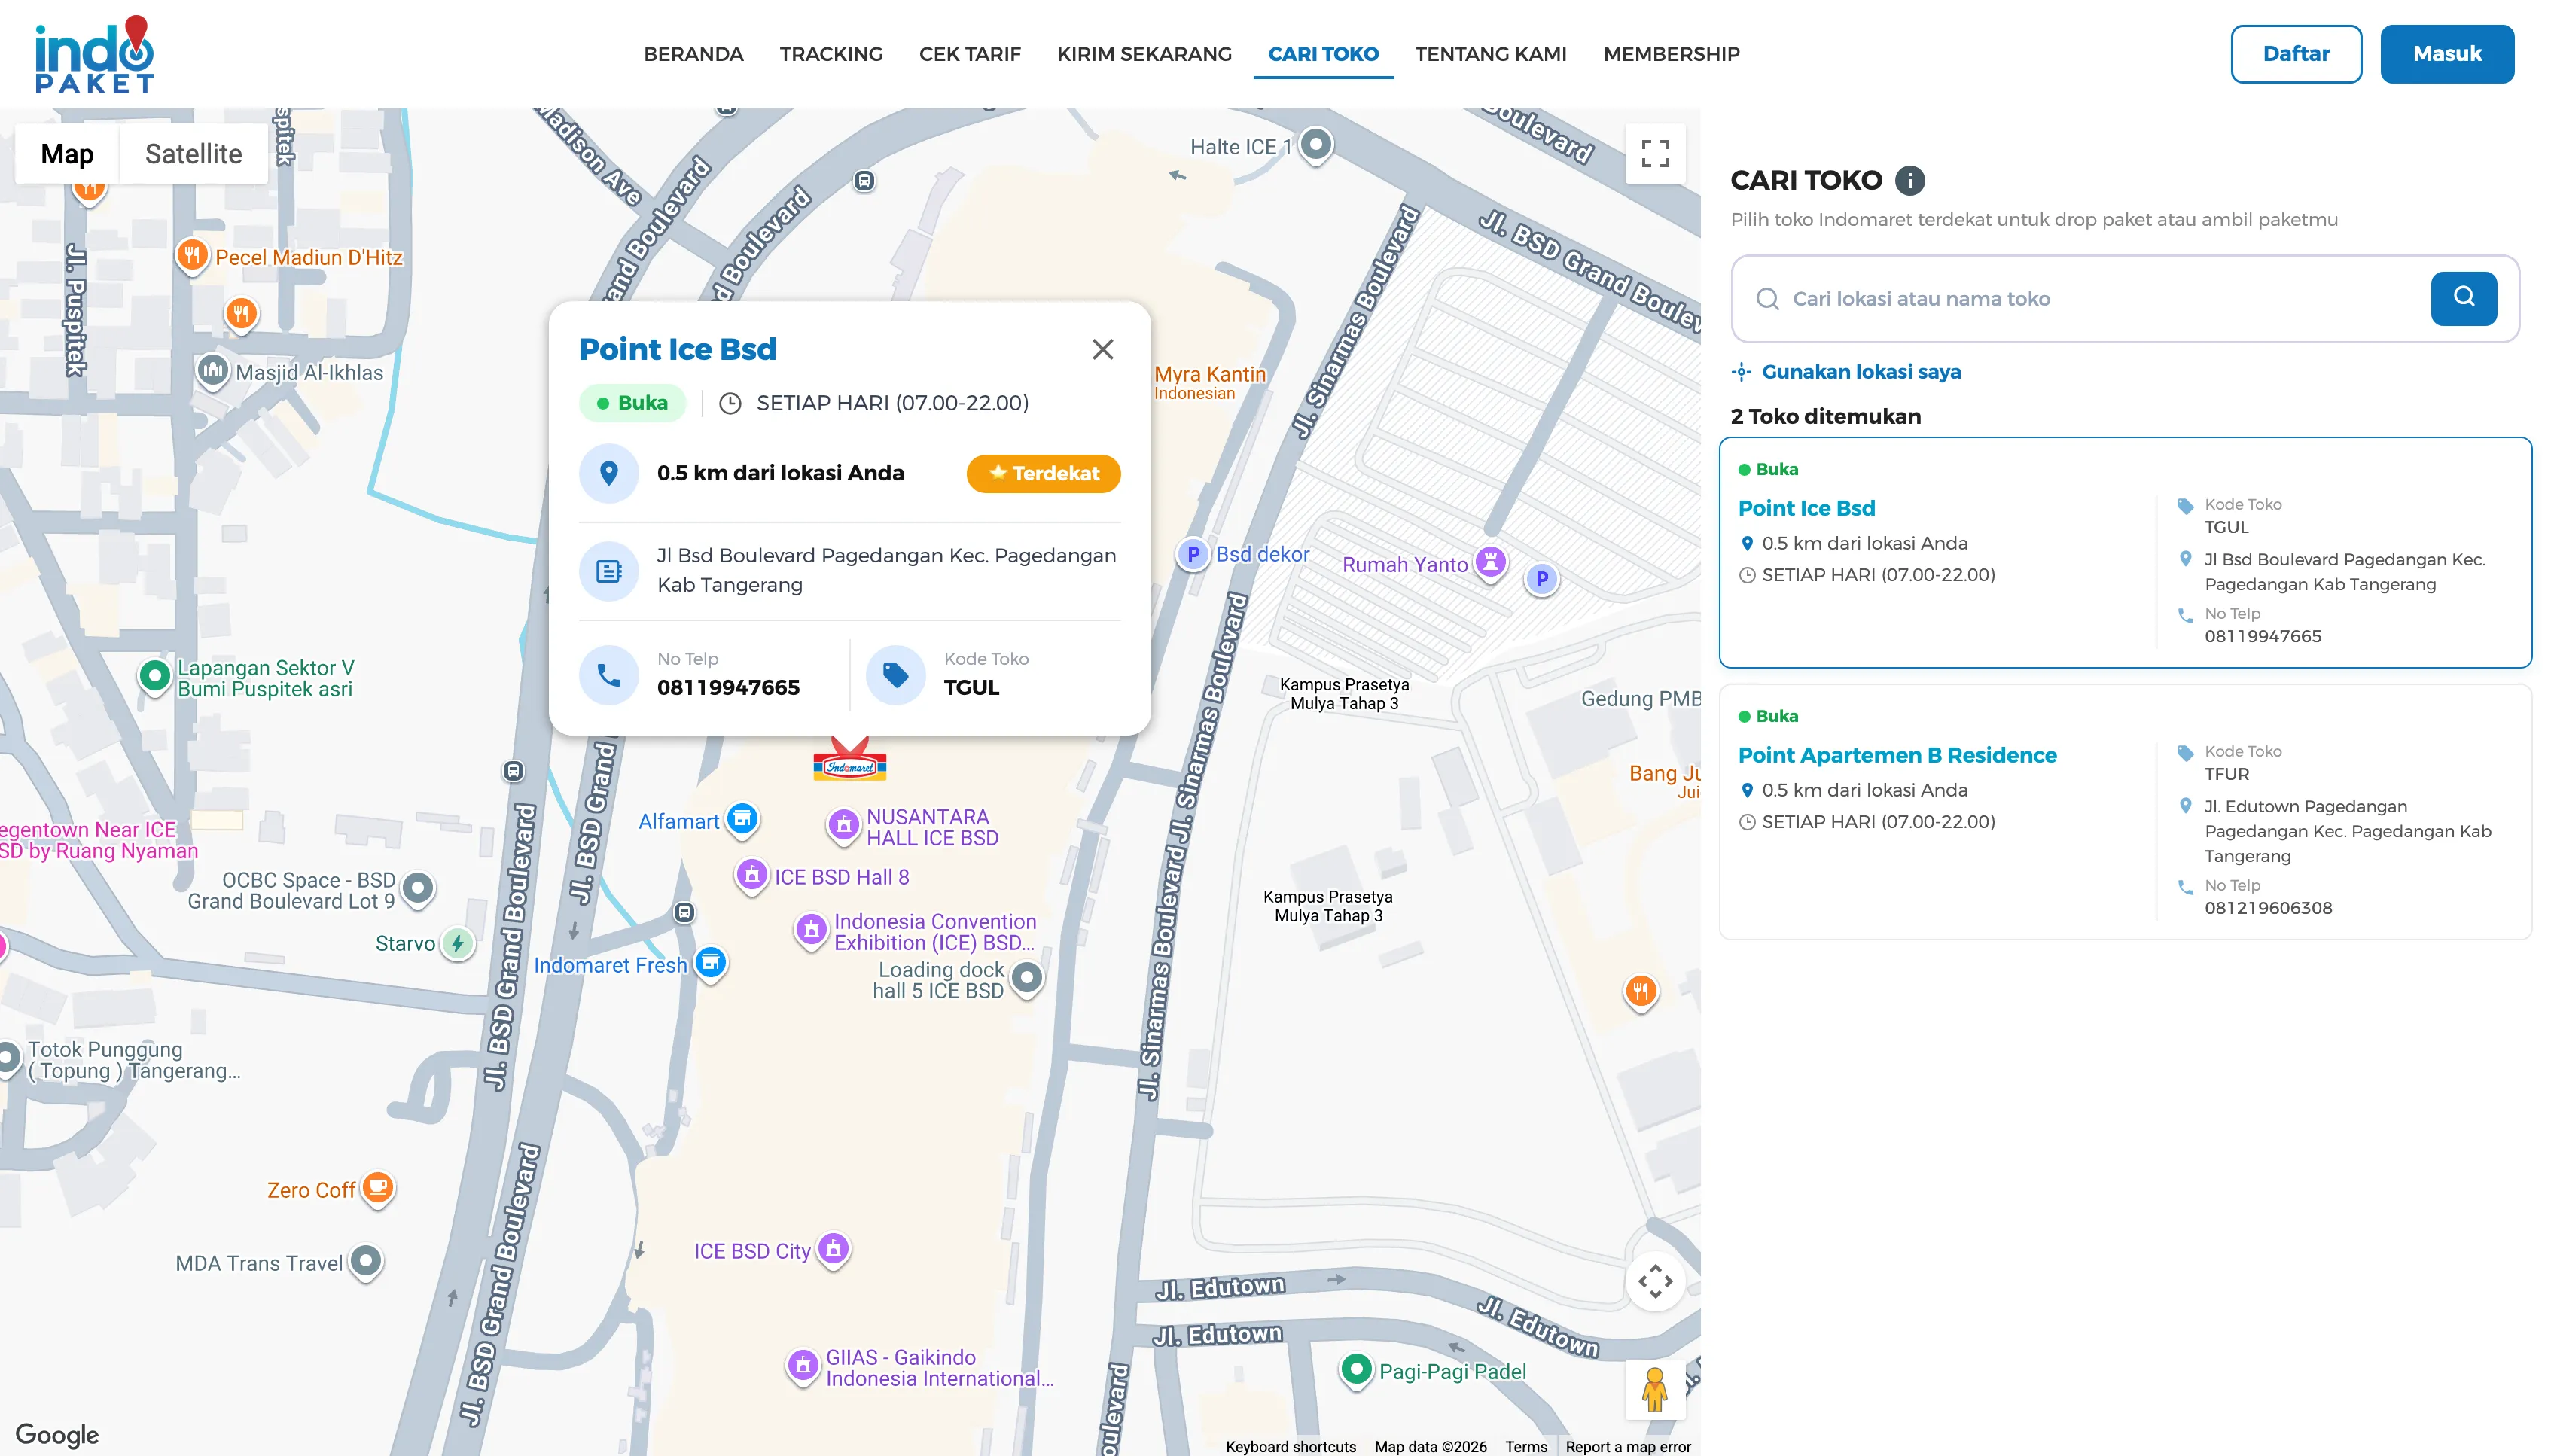Screen dimensions: 2551x1456
Task: Open Point Ice Bsd store card
Action: 2124,552
